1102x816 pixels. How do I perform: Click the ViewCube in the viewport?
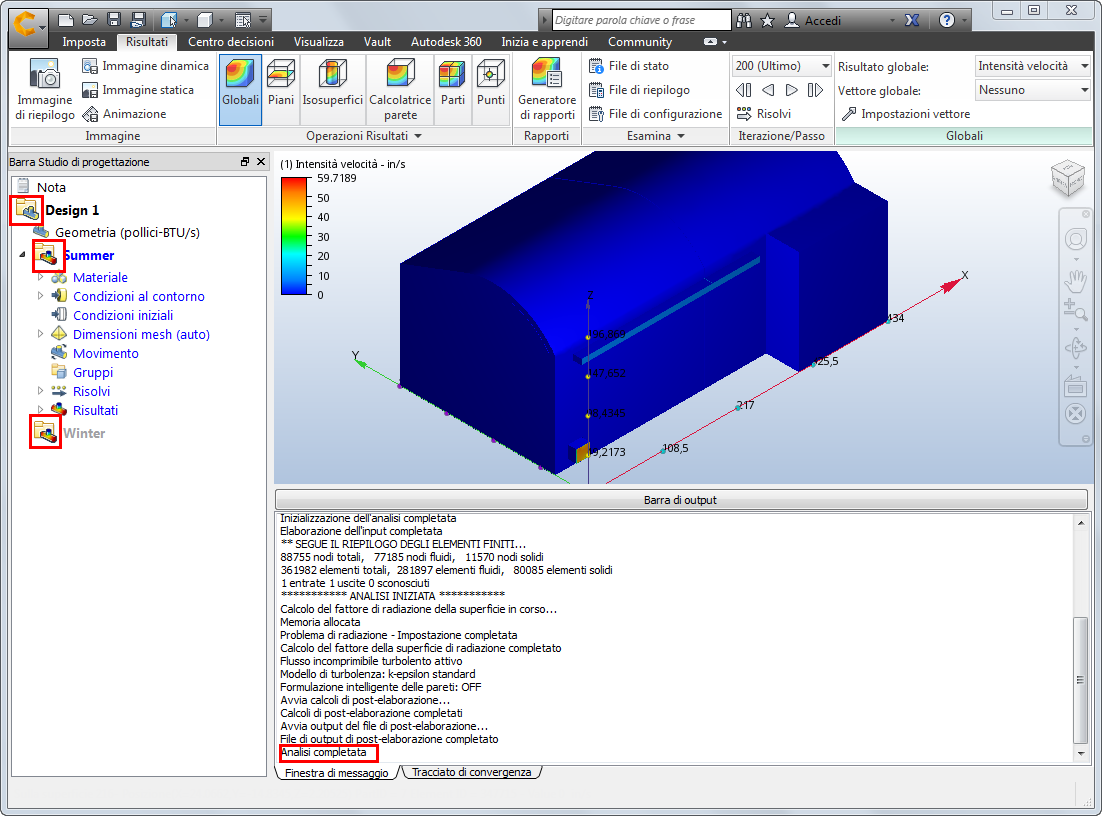click(x=1068, y=179)
